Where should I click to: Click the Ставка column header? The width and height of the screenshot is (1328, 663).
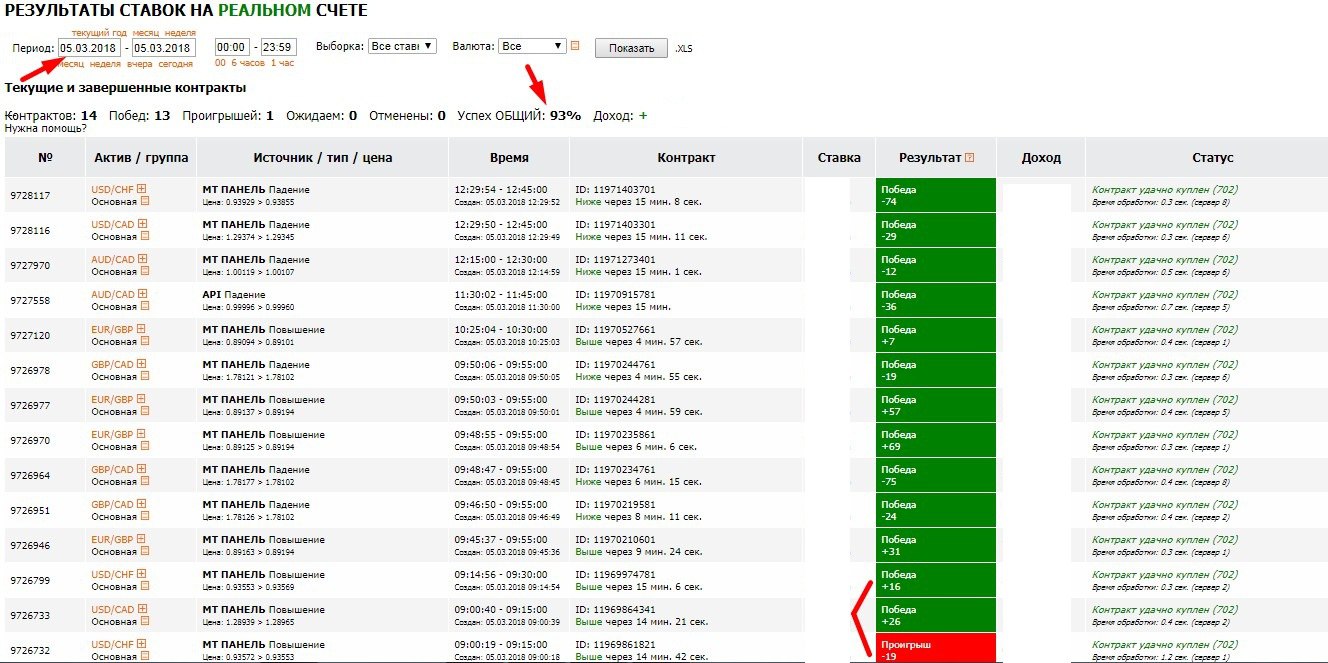pos(839,158)
